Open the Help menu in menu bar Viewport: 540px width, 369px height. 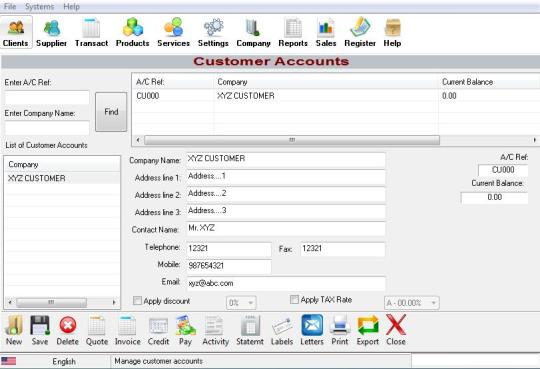(71, 7)
